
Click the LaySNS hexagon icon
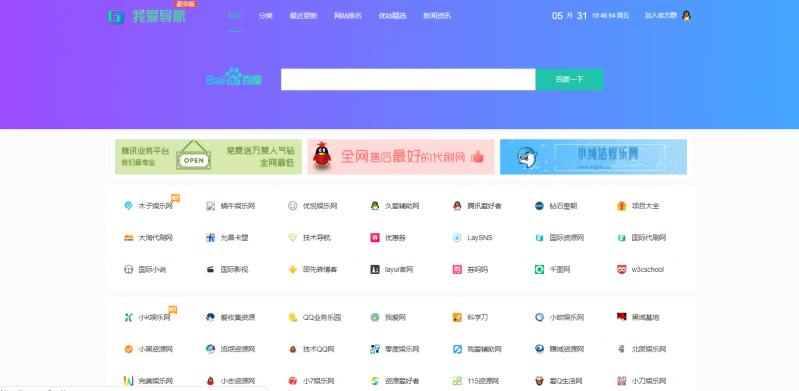(x=457, y=238)
